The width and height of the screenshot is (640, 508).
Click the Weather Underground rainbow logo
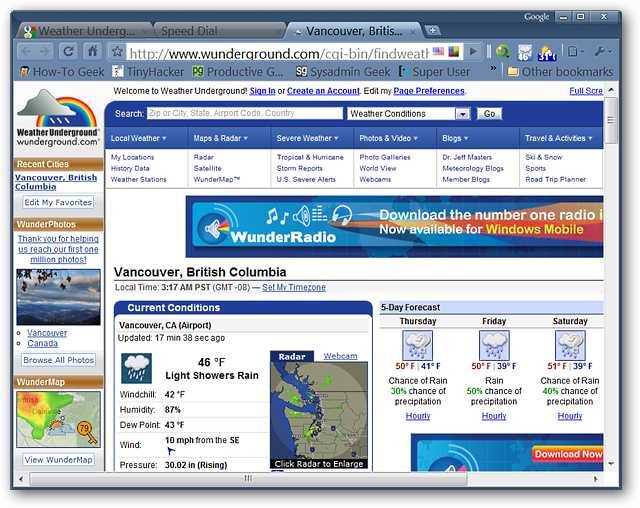(58, 118)
